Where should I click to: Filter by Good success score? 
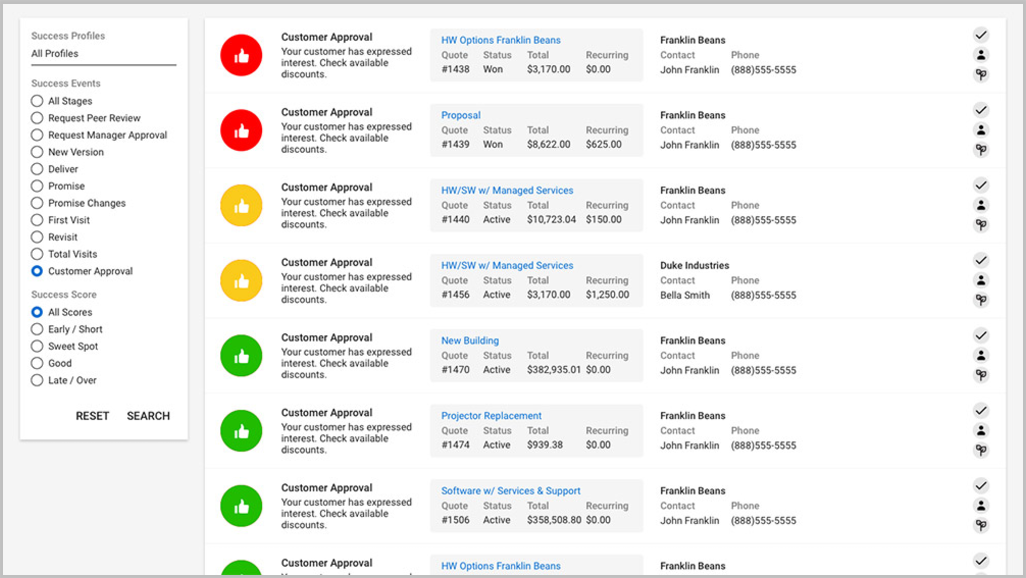[x=37, y=363]
